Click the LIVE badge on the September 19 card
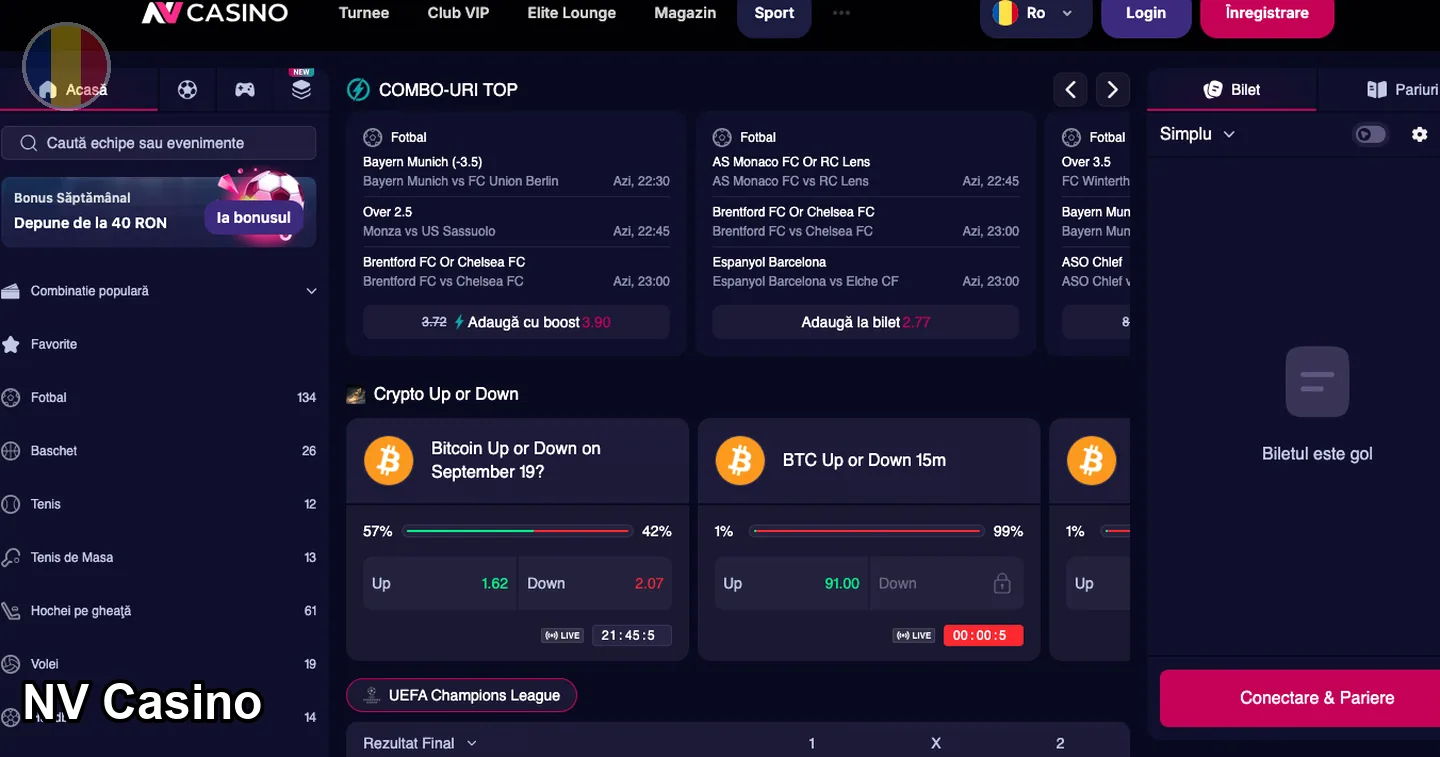Viewport: 1440px width, 757px height. click(x=562, y=635)
